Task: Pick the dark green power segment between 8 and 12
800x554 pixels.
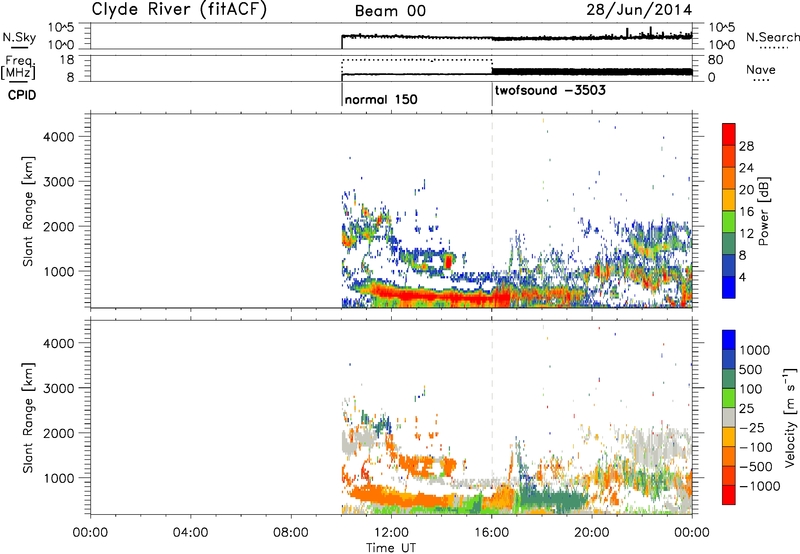Action: click(x=729, y=244)
